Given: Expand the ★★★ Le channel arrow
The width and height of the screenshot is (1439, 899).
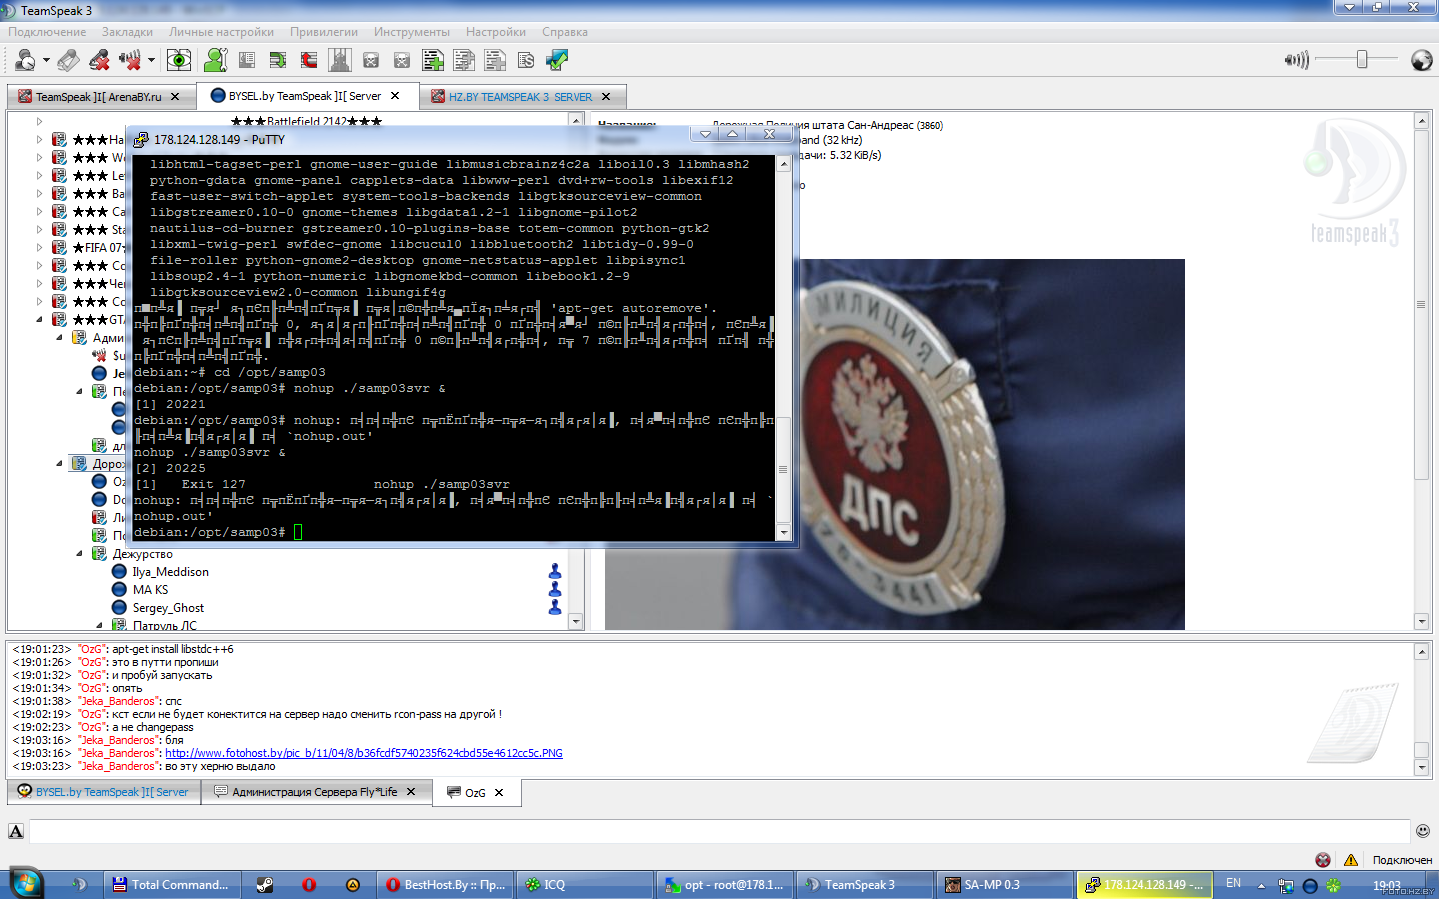Looking at the screenshot, I should coord(40,175).
